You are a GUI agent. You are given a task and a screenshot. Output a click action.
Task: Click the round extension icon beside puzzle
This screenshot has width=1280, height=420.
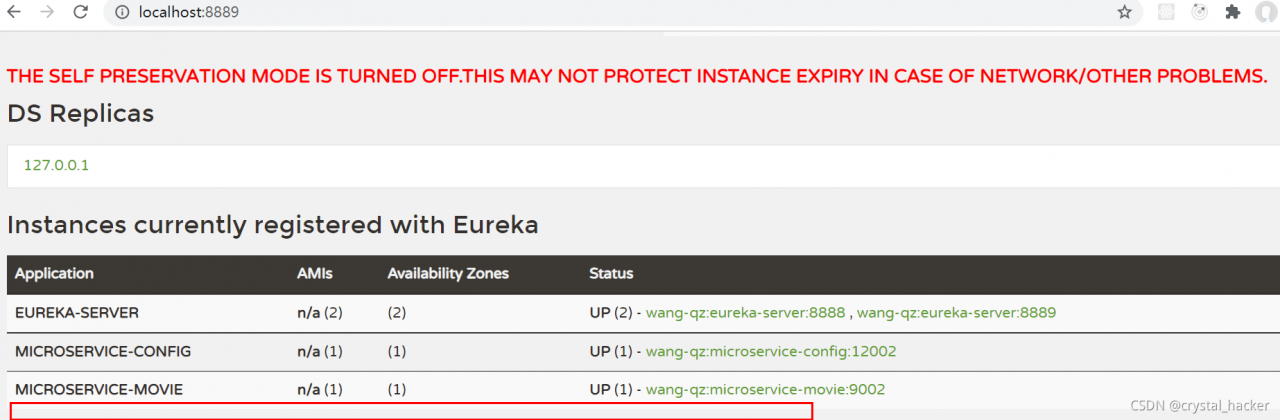click(1200, 13)
